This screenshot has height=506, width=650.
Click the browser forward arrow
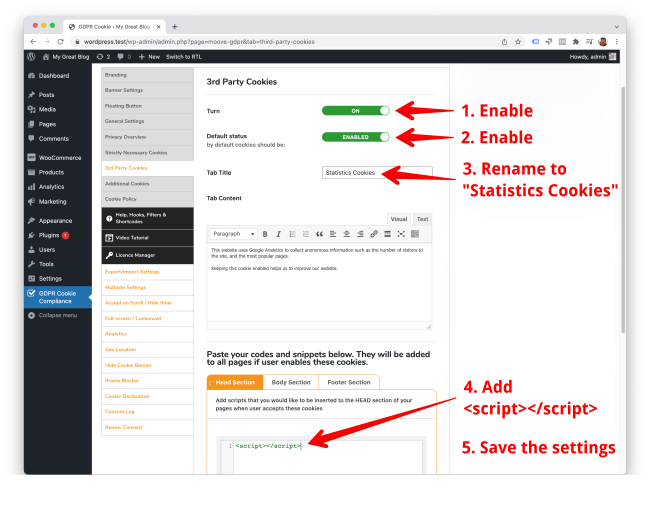[47, 41]
